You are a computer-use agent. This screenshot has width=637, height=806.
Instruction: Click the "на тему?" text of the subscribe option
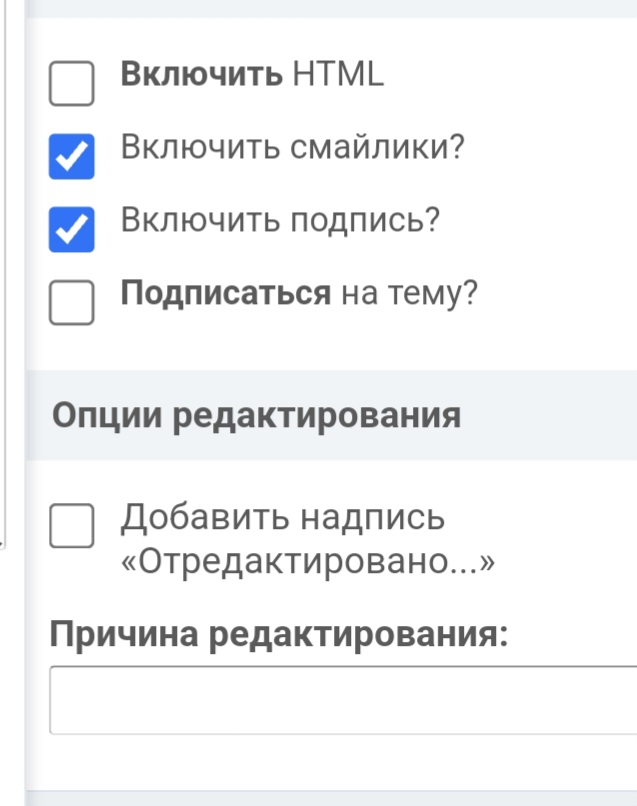[409, 294]
